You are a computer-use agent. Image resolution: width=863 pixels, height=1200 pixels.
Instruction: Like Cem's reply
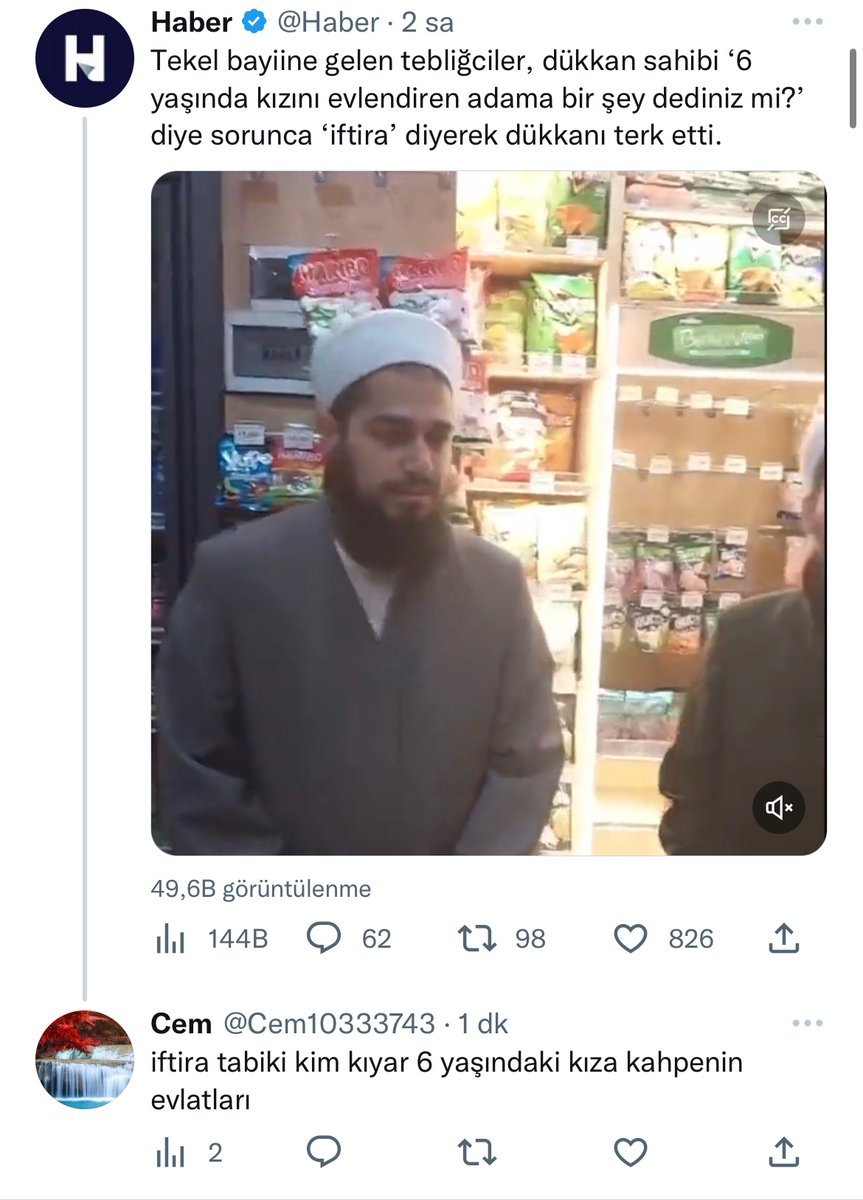pos(630,1152)
